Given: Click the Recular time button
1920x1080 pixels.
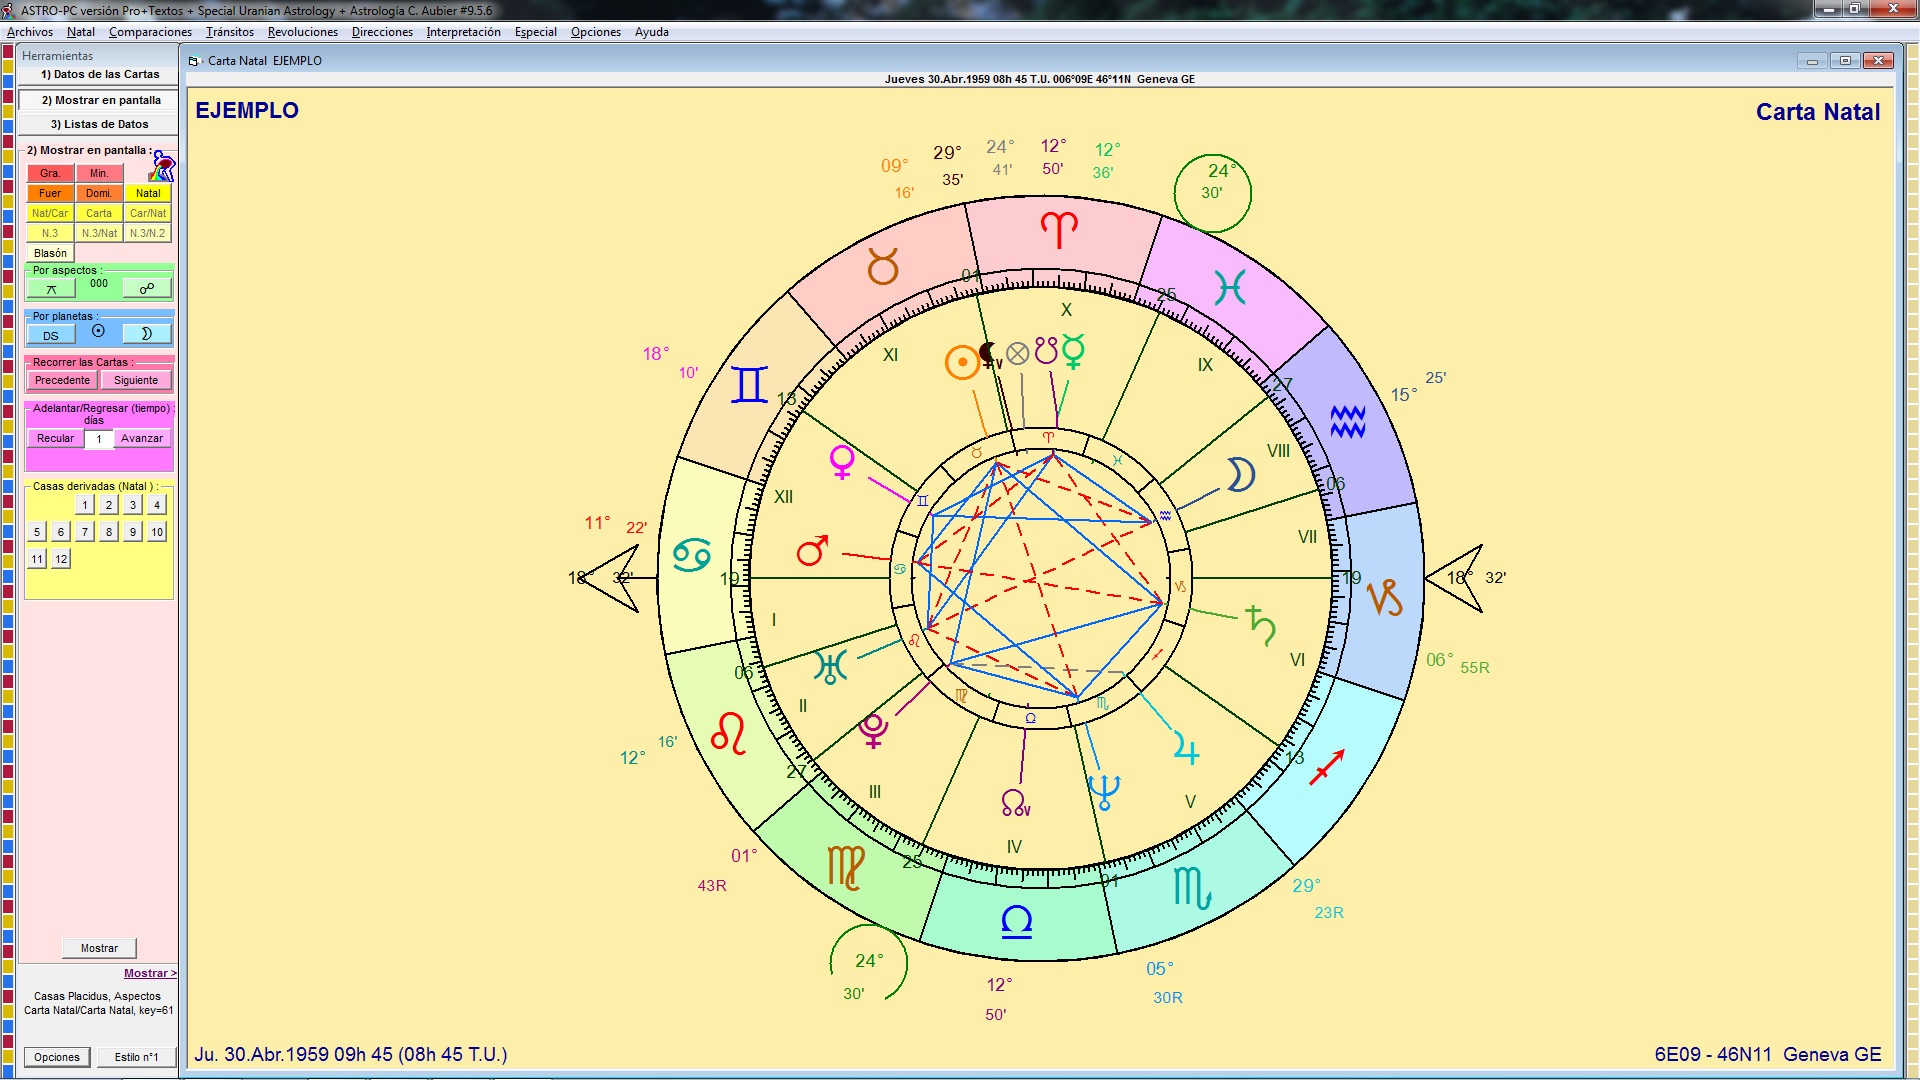Looking at the screenshot, I should 55,438.
